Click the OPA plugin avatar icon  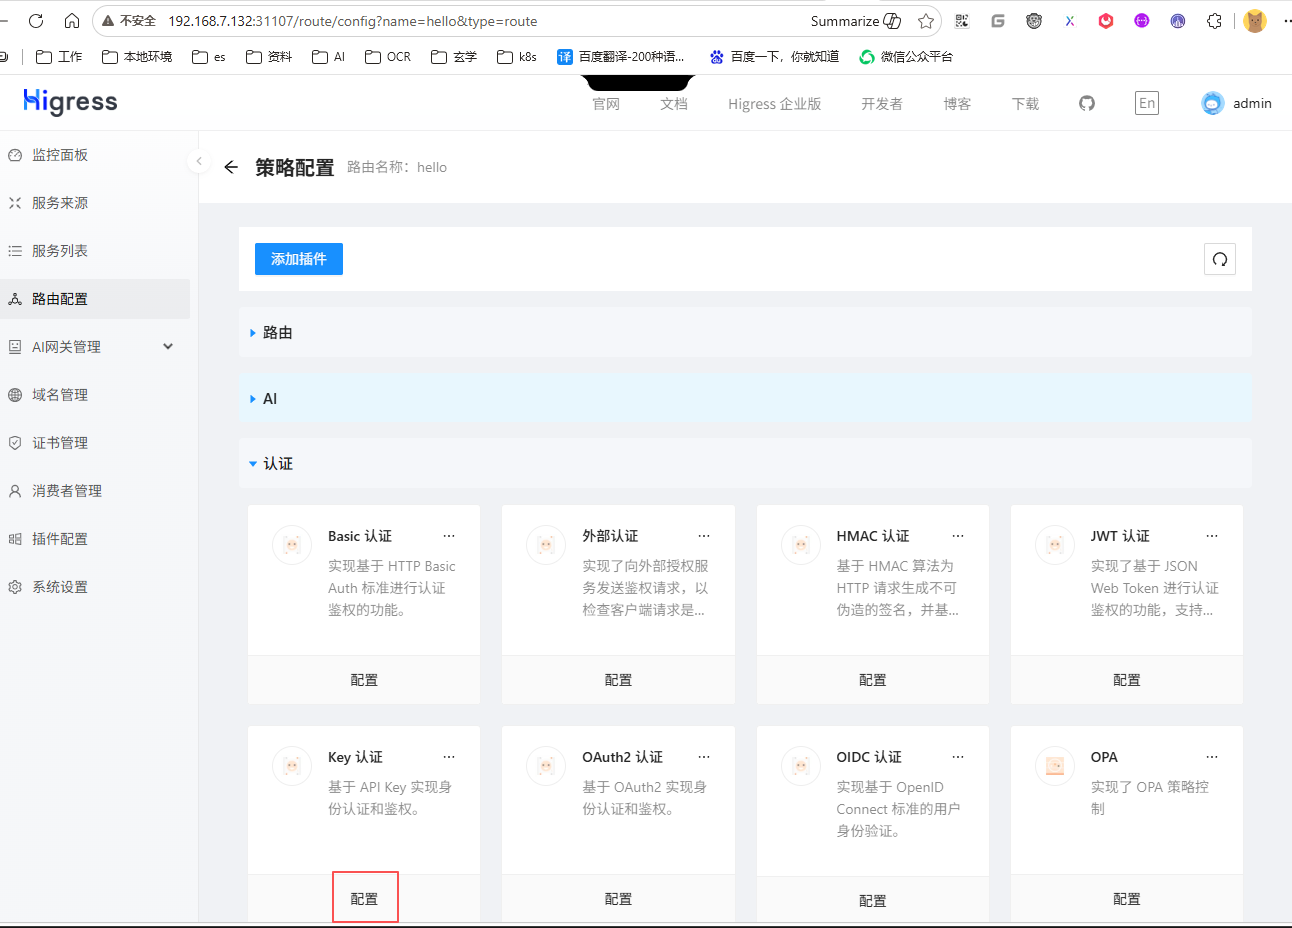(1055, 766)
